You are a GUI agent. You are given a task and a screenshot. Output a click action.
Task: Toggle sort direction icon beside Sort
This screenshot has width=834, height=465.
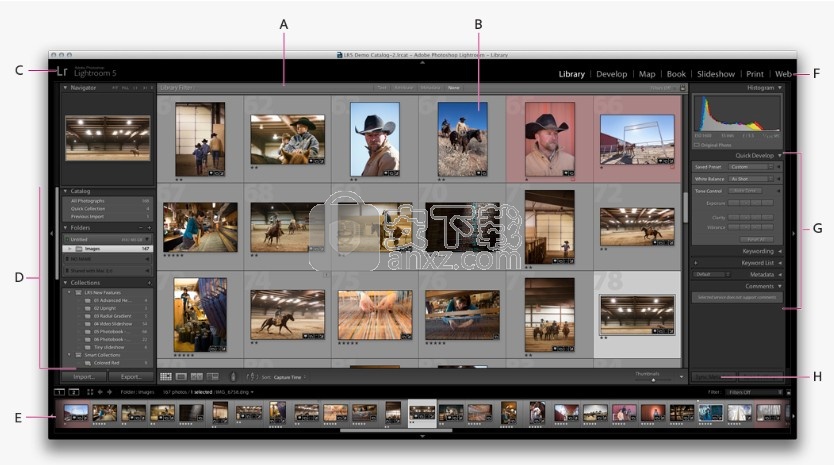pos(252,377)
